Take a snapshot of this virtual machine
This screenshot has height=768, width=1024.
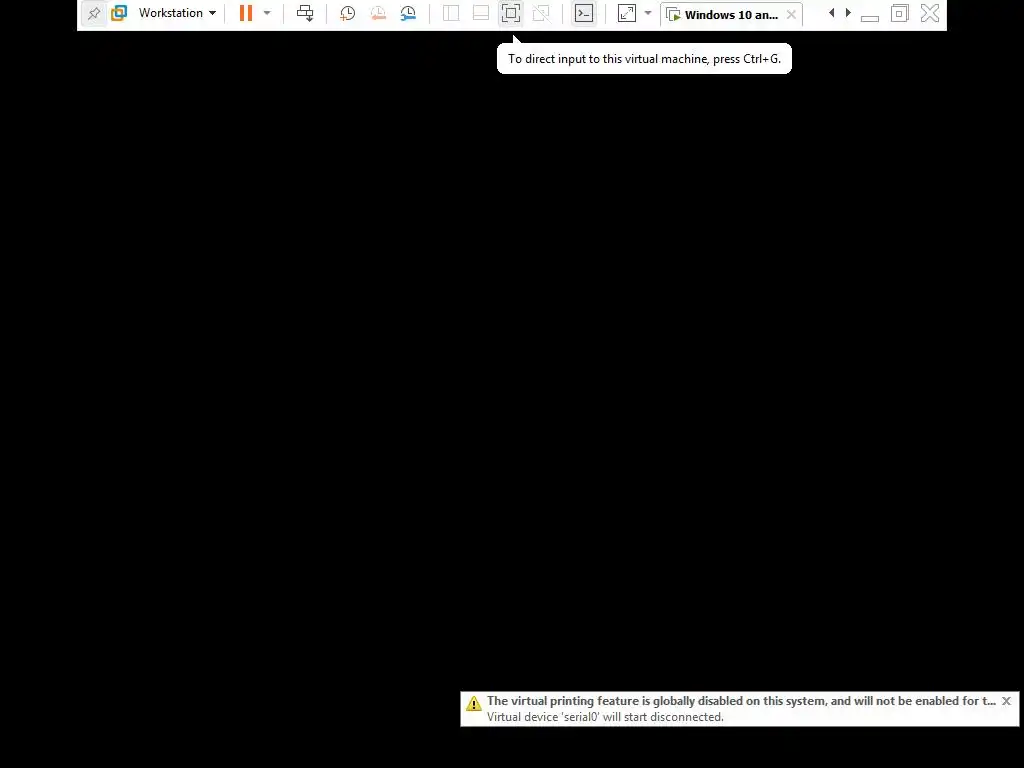point(347,13)
